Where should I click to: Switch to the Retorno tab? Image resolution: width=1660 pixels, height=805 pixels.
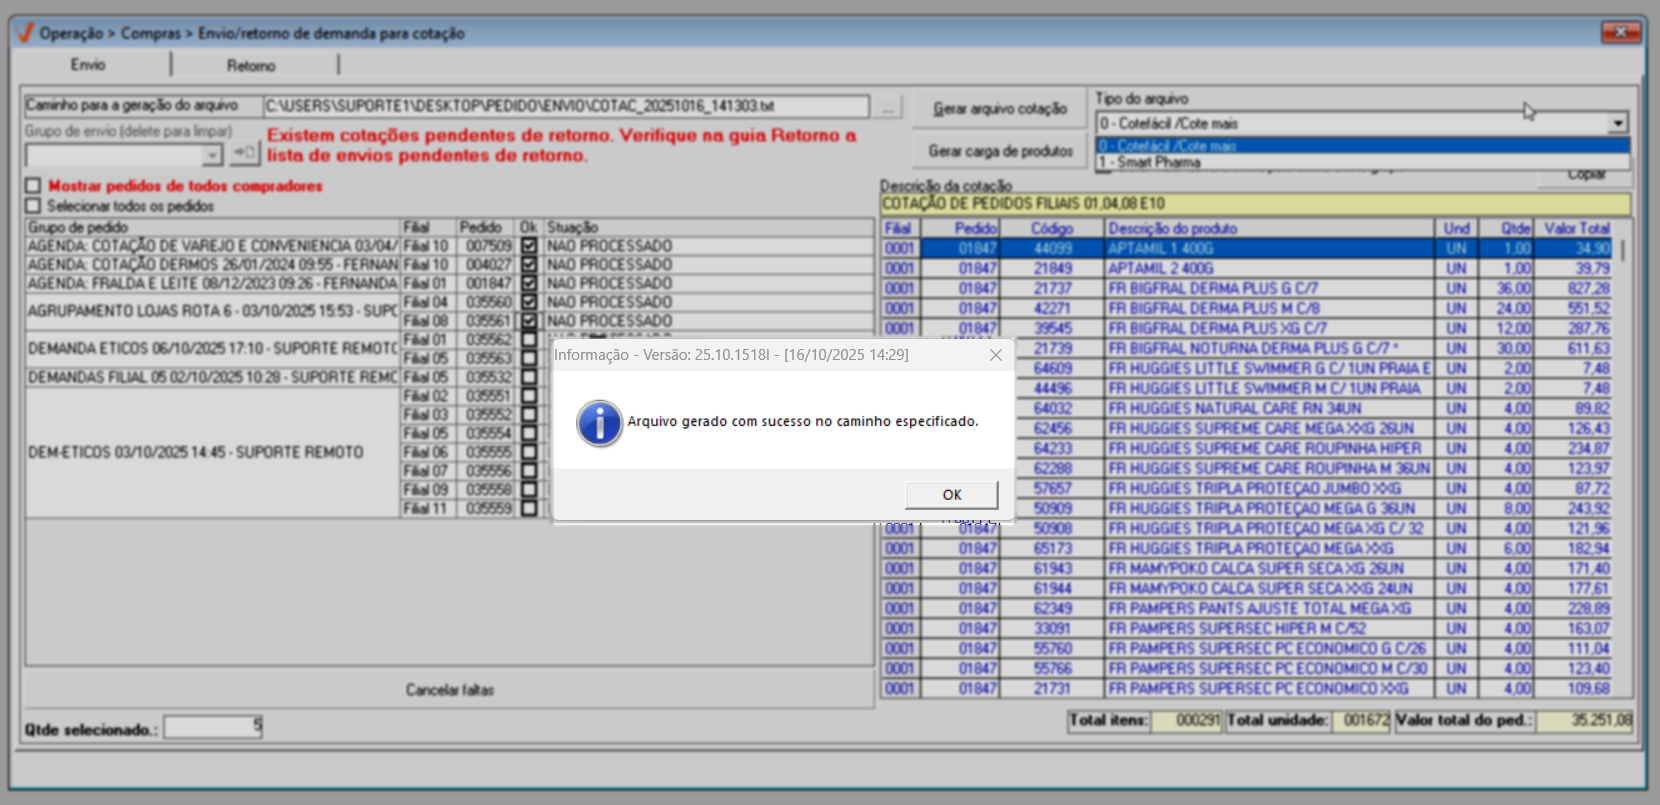[x=251, y=66]
